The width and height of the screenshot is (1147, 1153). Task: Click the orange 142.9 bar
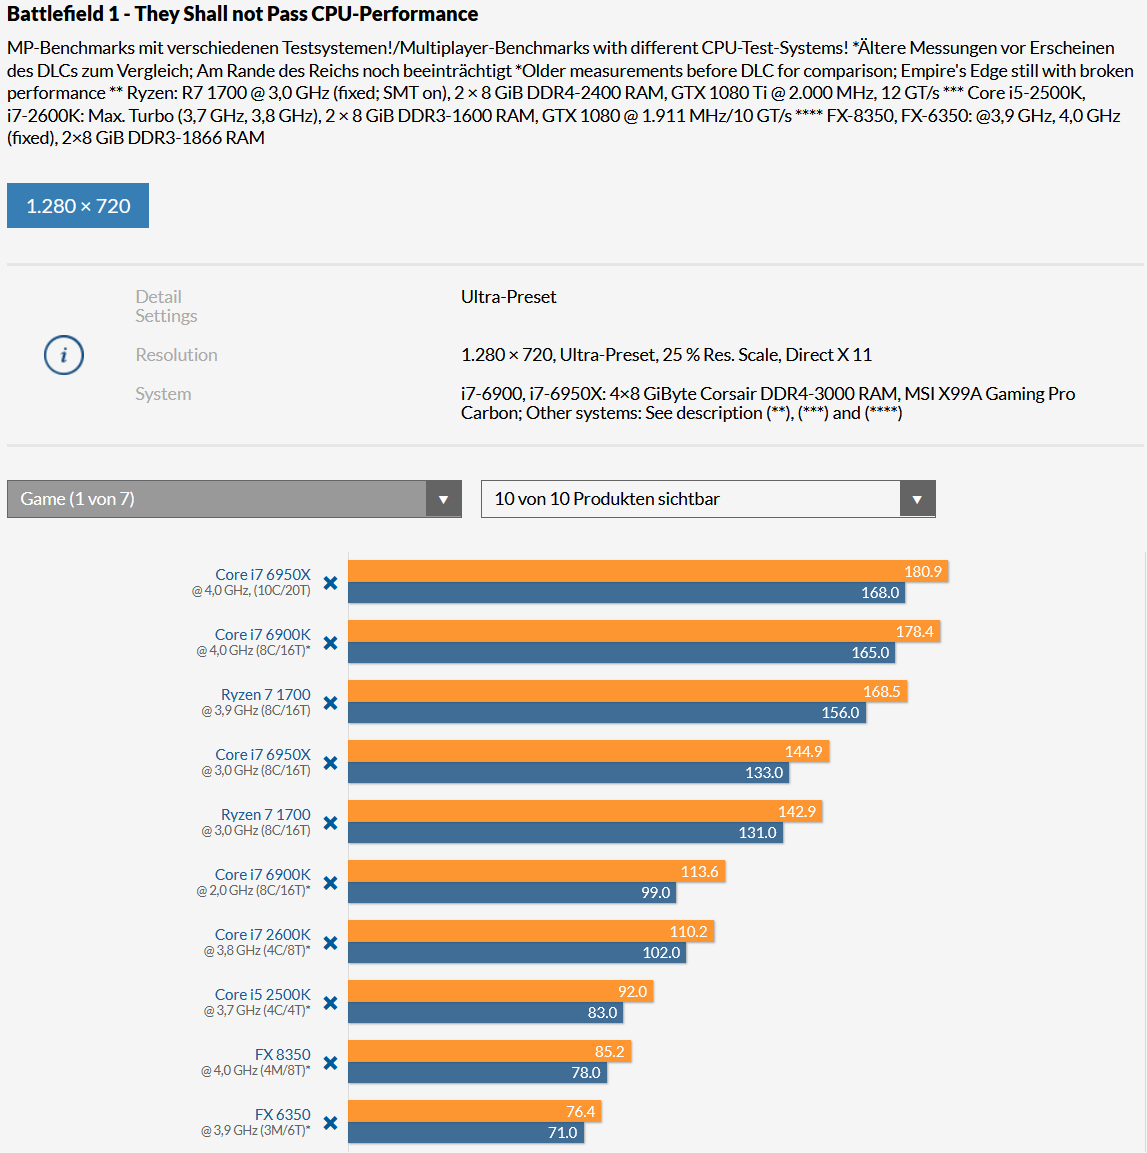pyautogui.click(x=585, y=811)
